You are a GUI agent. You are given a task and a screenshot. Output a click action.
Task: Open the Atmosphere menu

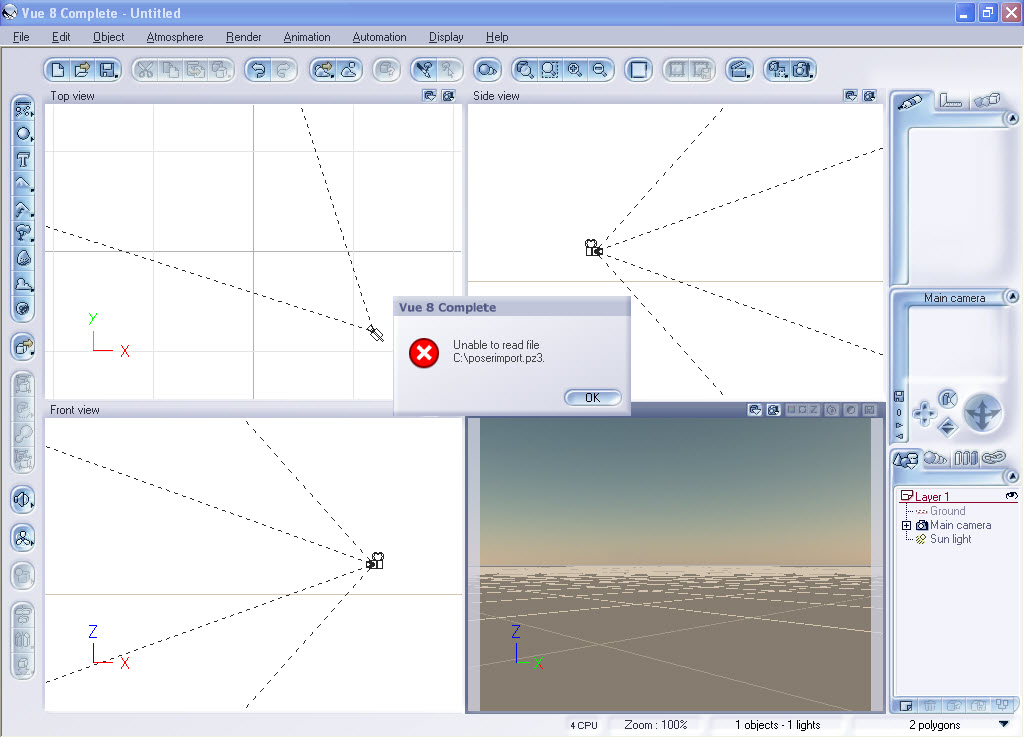coord(174,37)
